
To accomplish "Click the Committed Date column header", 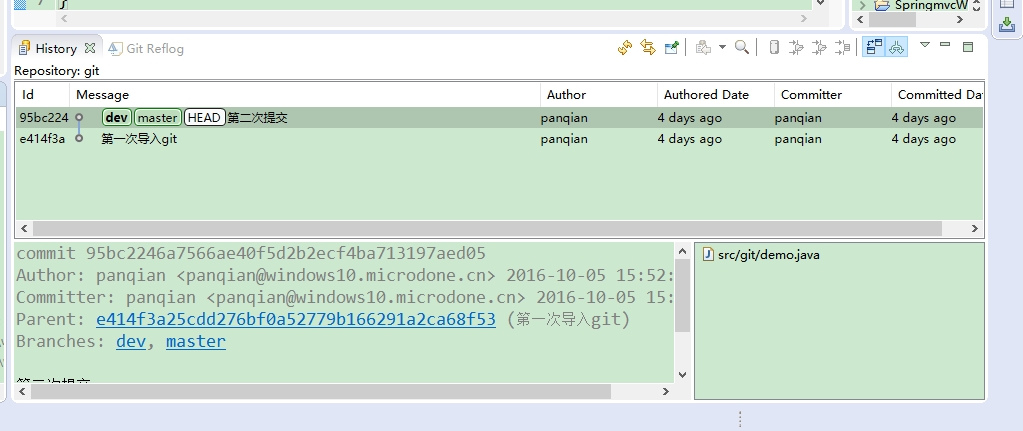I will tap(938, 95).
